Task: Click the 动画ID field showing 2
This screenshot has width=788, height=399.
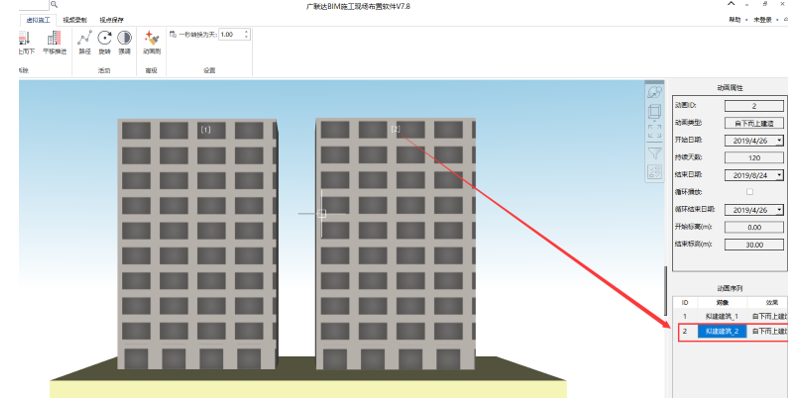Action: tap(754, 106)
